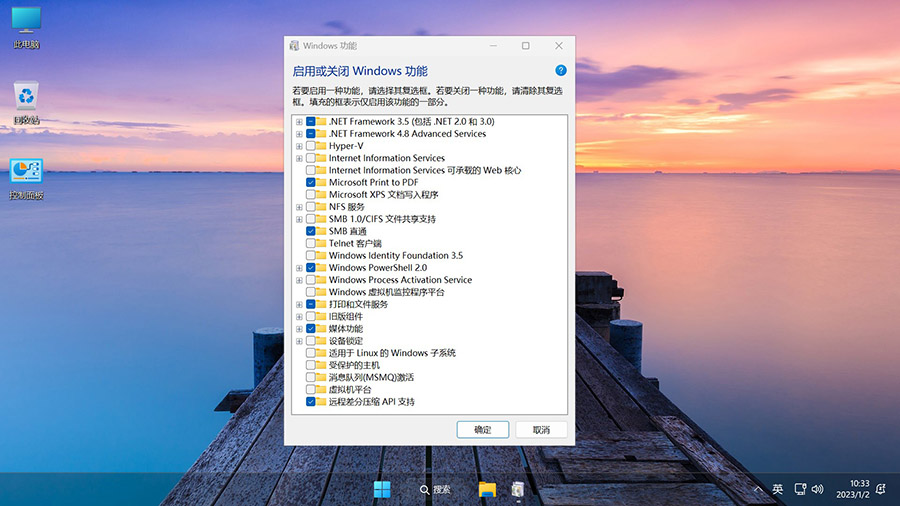Uncheck Microsoft Print to PDF
Screen dimensions: 900x506
[x=311, y=183]
